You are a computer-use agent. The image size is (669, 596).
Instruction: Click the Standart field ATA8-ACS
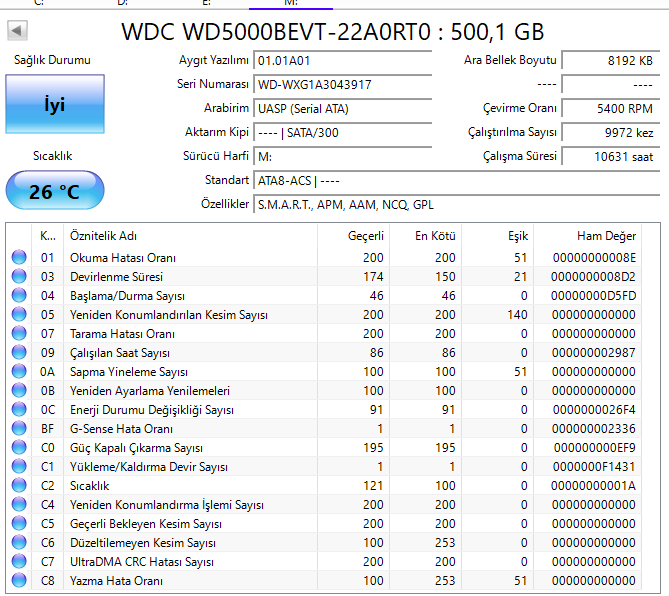click(x=457, y=181)
